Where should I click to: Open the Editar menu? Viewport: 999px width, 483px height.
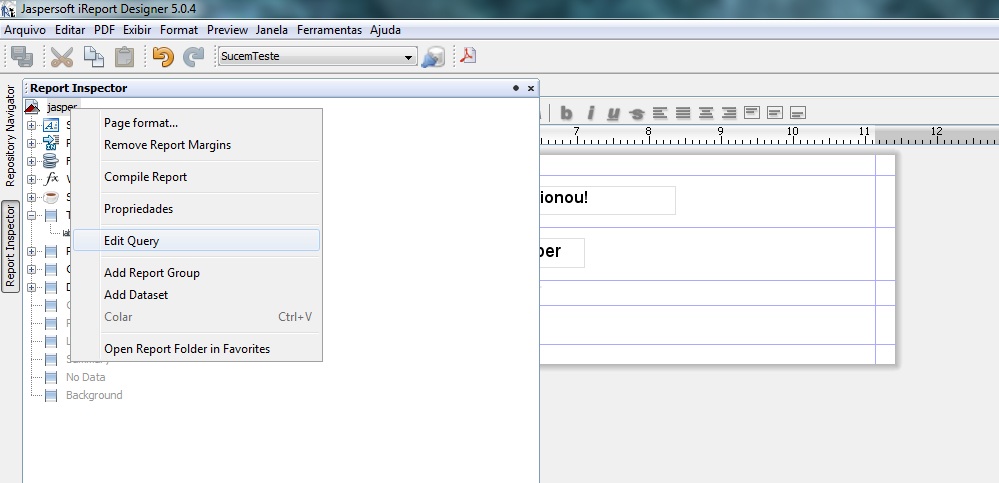pos(70,30)
